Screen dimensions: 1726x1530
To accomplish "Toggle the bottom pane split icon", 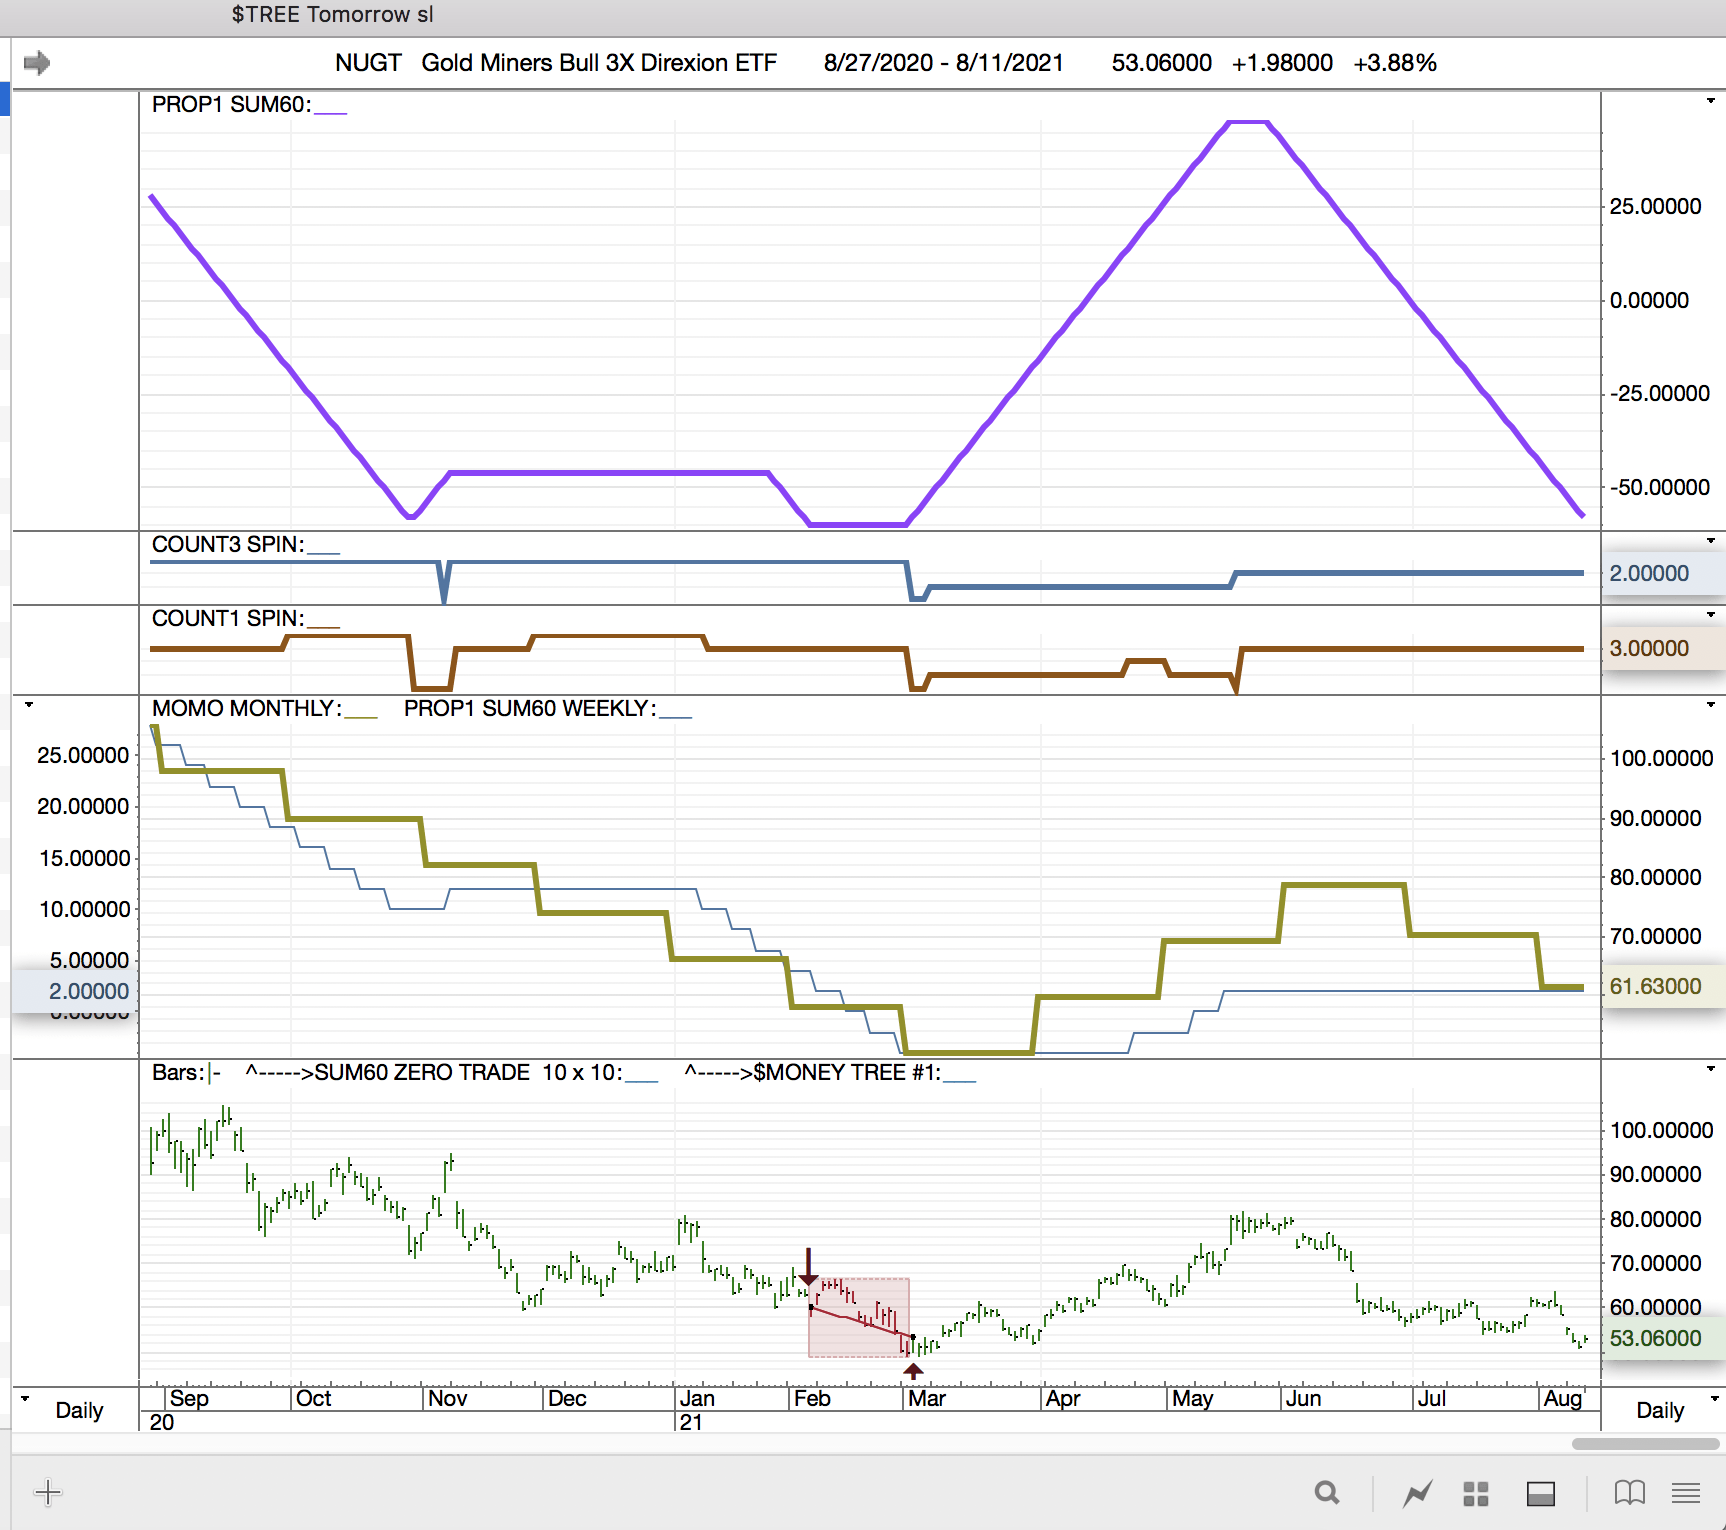I will pos(1540,1494).
